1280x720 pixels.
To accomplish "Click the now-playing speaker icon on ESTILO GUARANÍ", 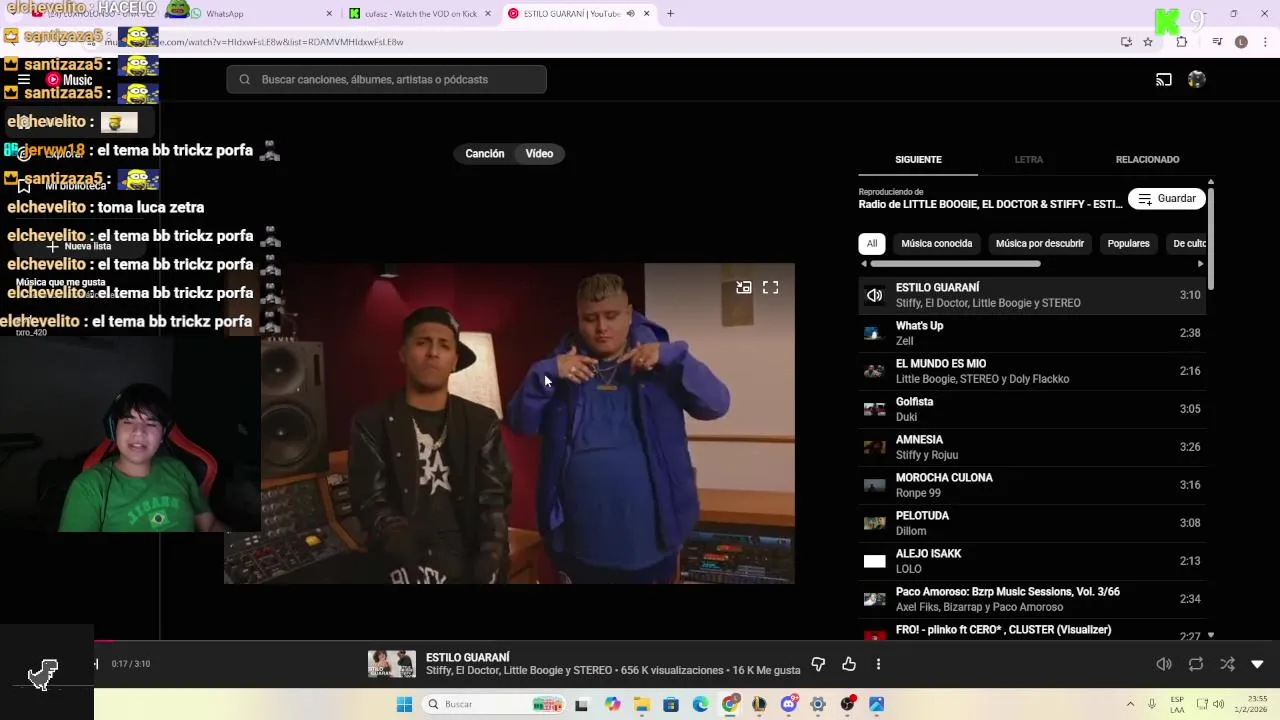I will (875, 296).
